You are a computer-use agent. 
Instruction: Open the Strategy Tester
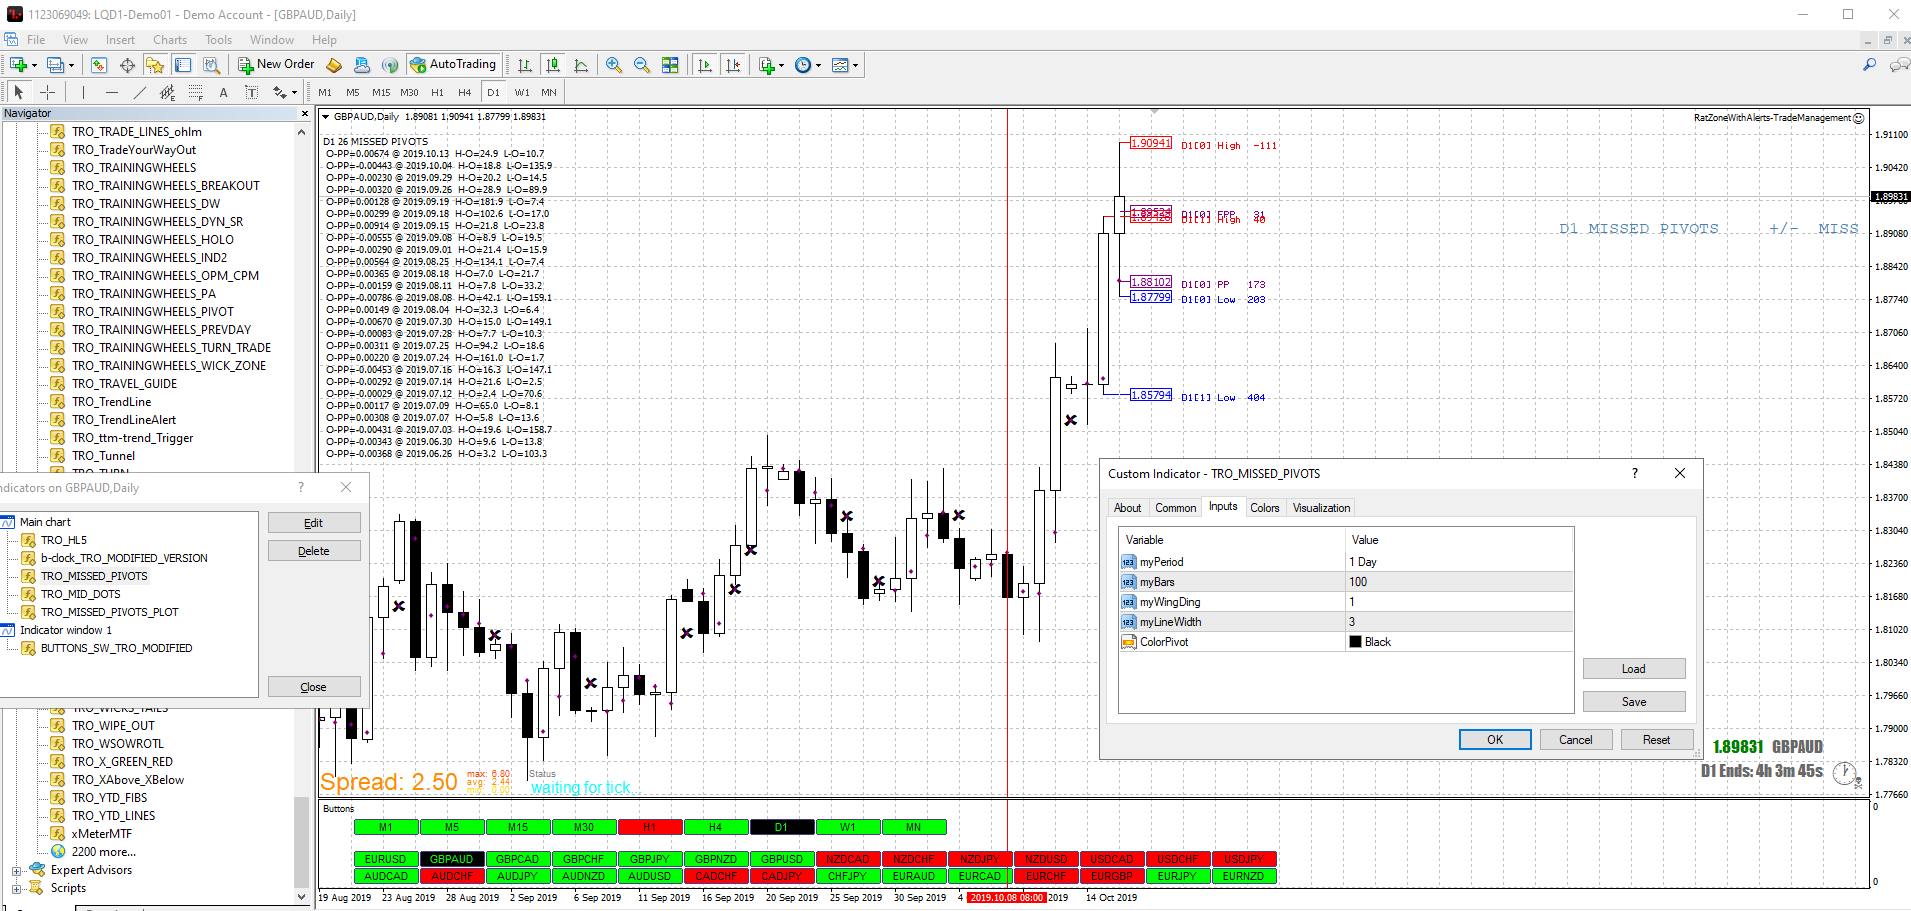[211, 65]
